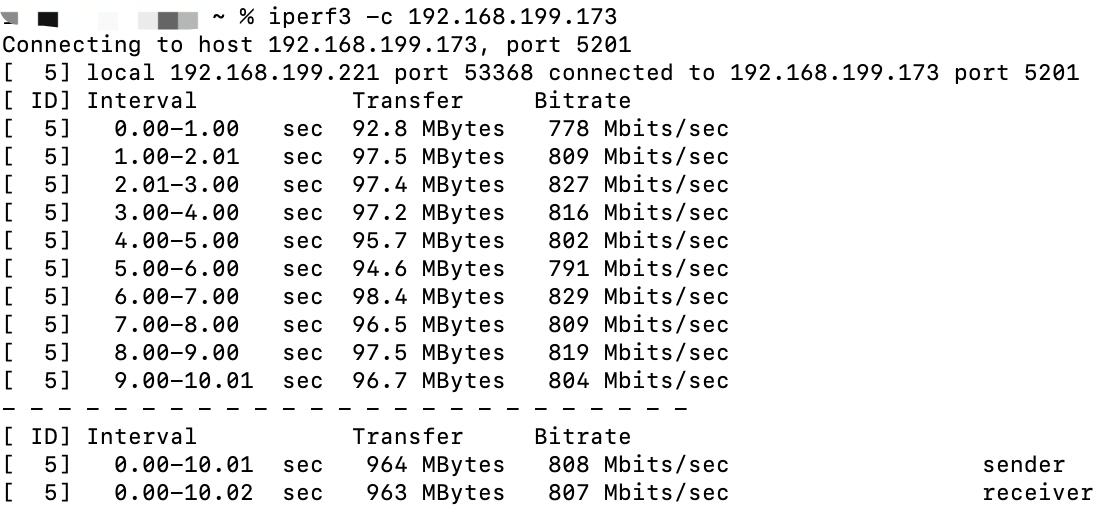Screen dimensions: 1112x522
Task: Click the iperf3 command text in the prompt
Action: [300, 17]
